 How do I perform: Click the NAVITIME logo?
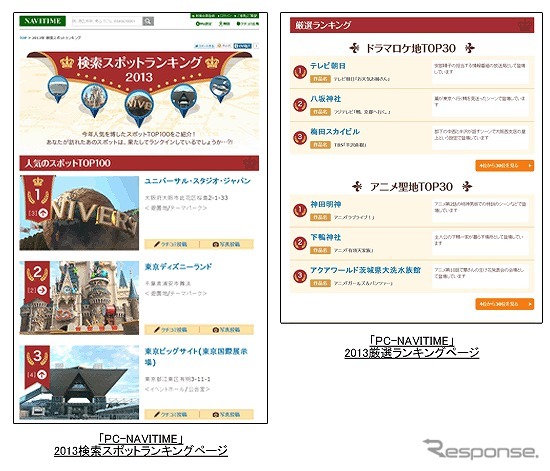tap(42, 21)
